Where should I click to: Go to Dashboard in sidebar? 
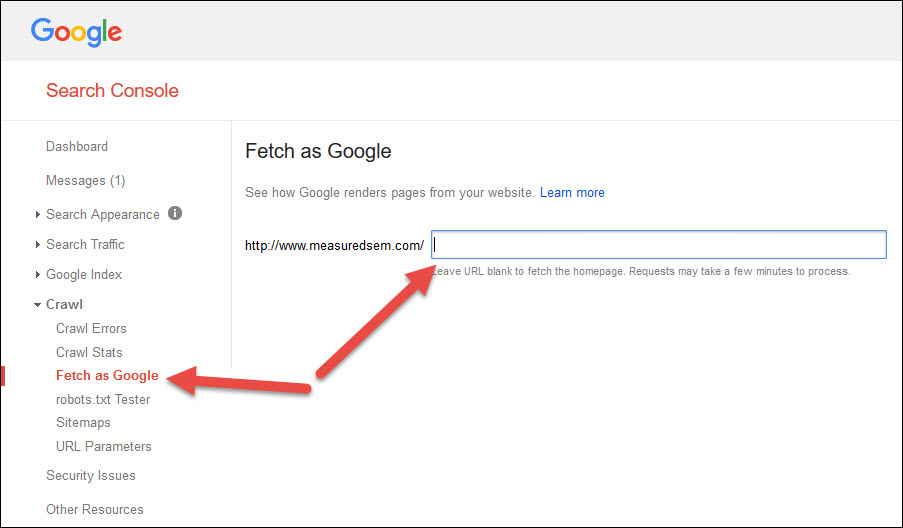[77, 147]
